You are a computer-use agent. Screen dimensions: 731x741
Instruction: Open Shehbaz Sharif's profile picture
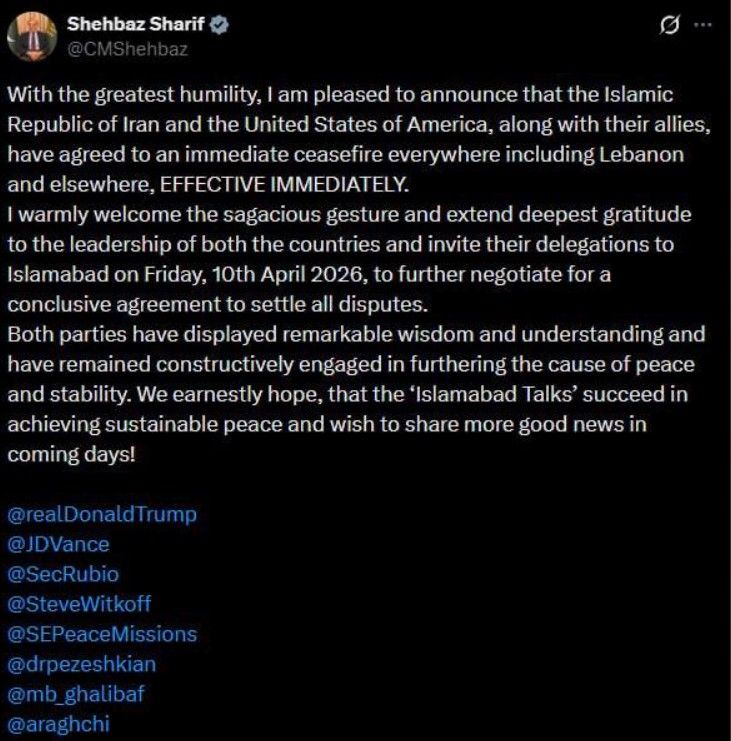coord(32,36)
